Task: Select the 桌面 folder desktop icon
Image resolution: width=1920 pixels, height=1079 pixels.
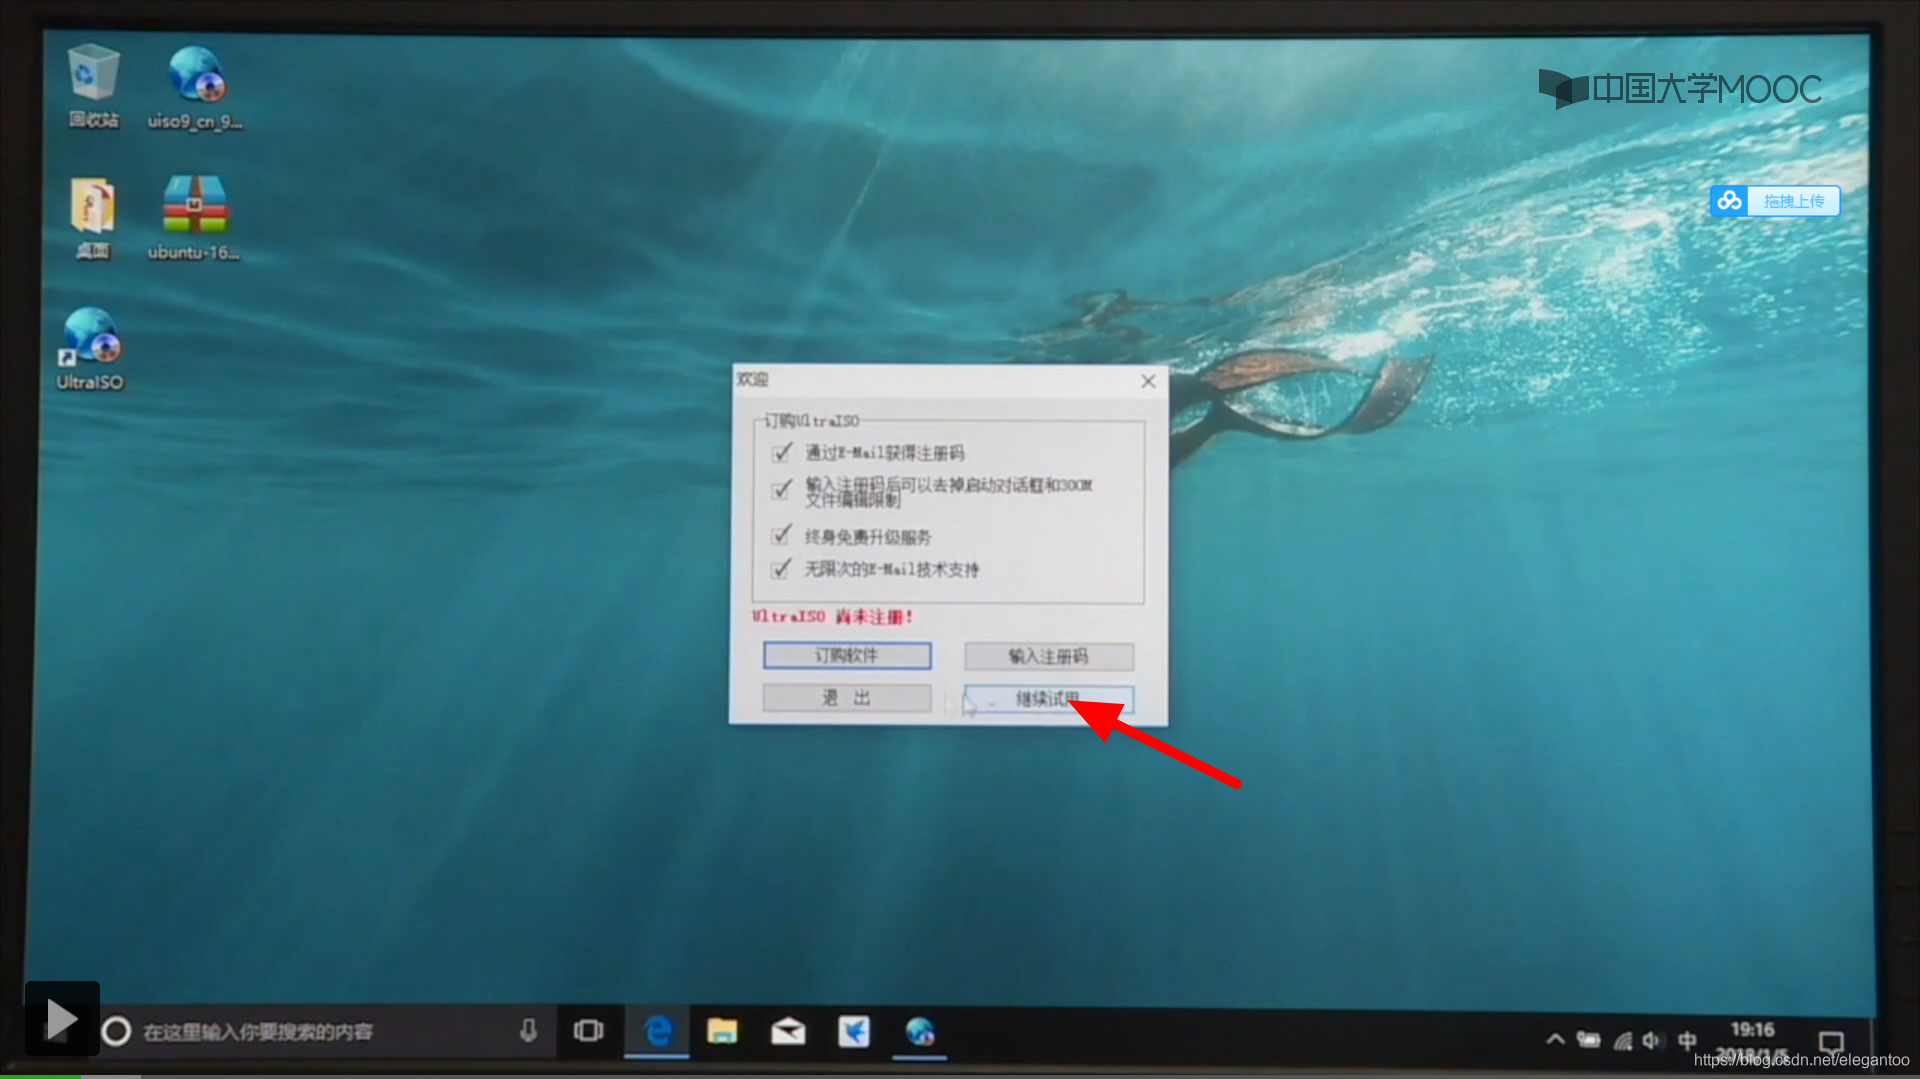Action: [92, 217]
